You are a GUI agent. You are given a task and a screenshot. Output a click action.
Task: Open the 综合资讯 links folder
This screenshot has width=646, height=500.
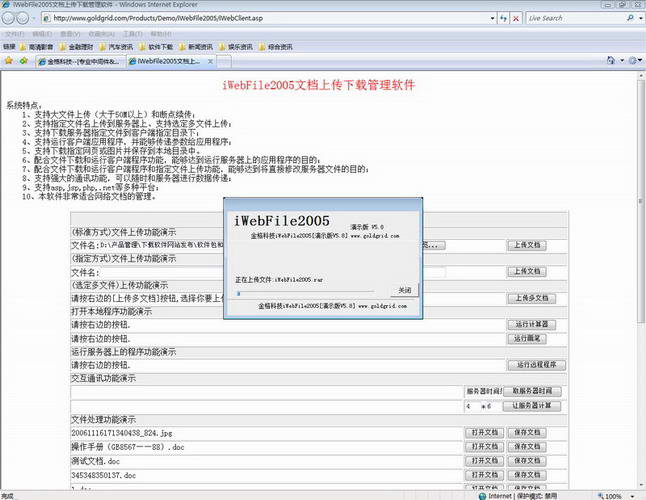click(276, 47)
